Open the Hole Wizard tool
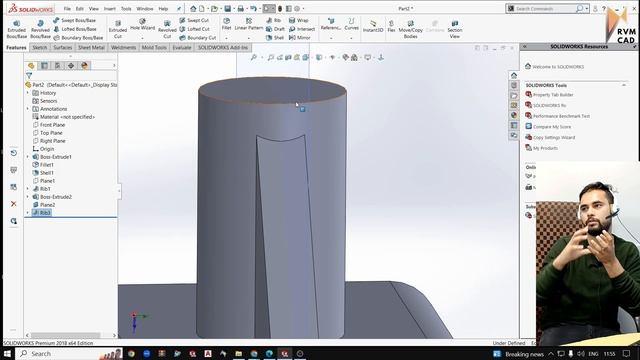 (x=142, y=24)
